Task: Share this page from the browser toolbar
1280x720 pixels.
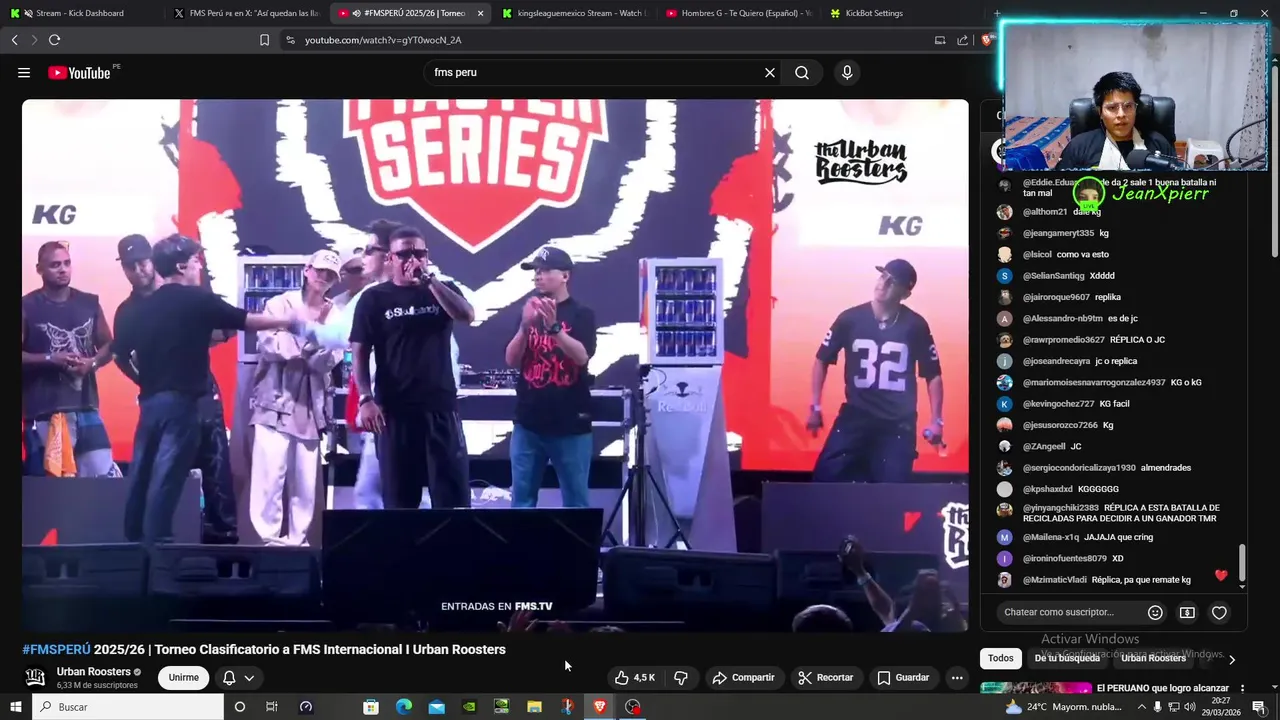Action: point(962,40)
